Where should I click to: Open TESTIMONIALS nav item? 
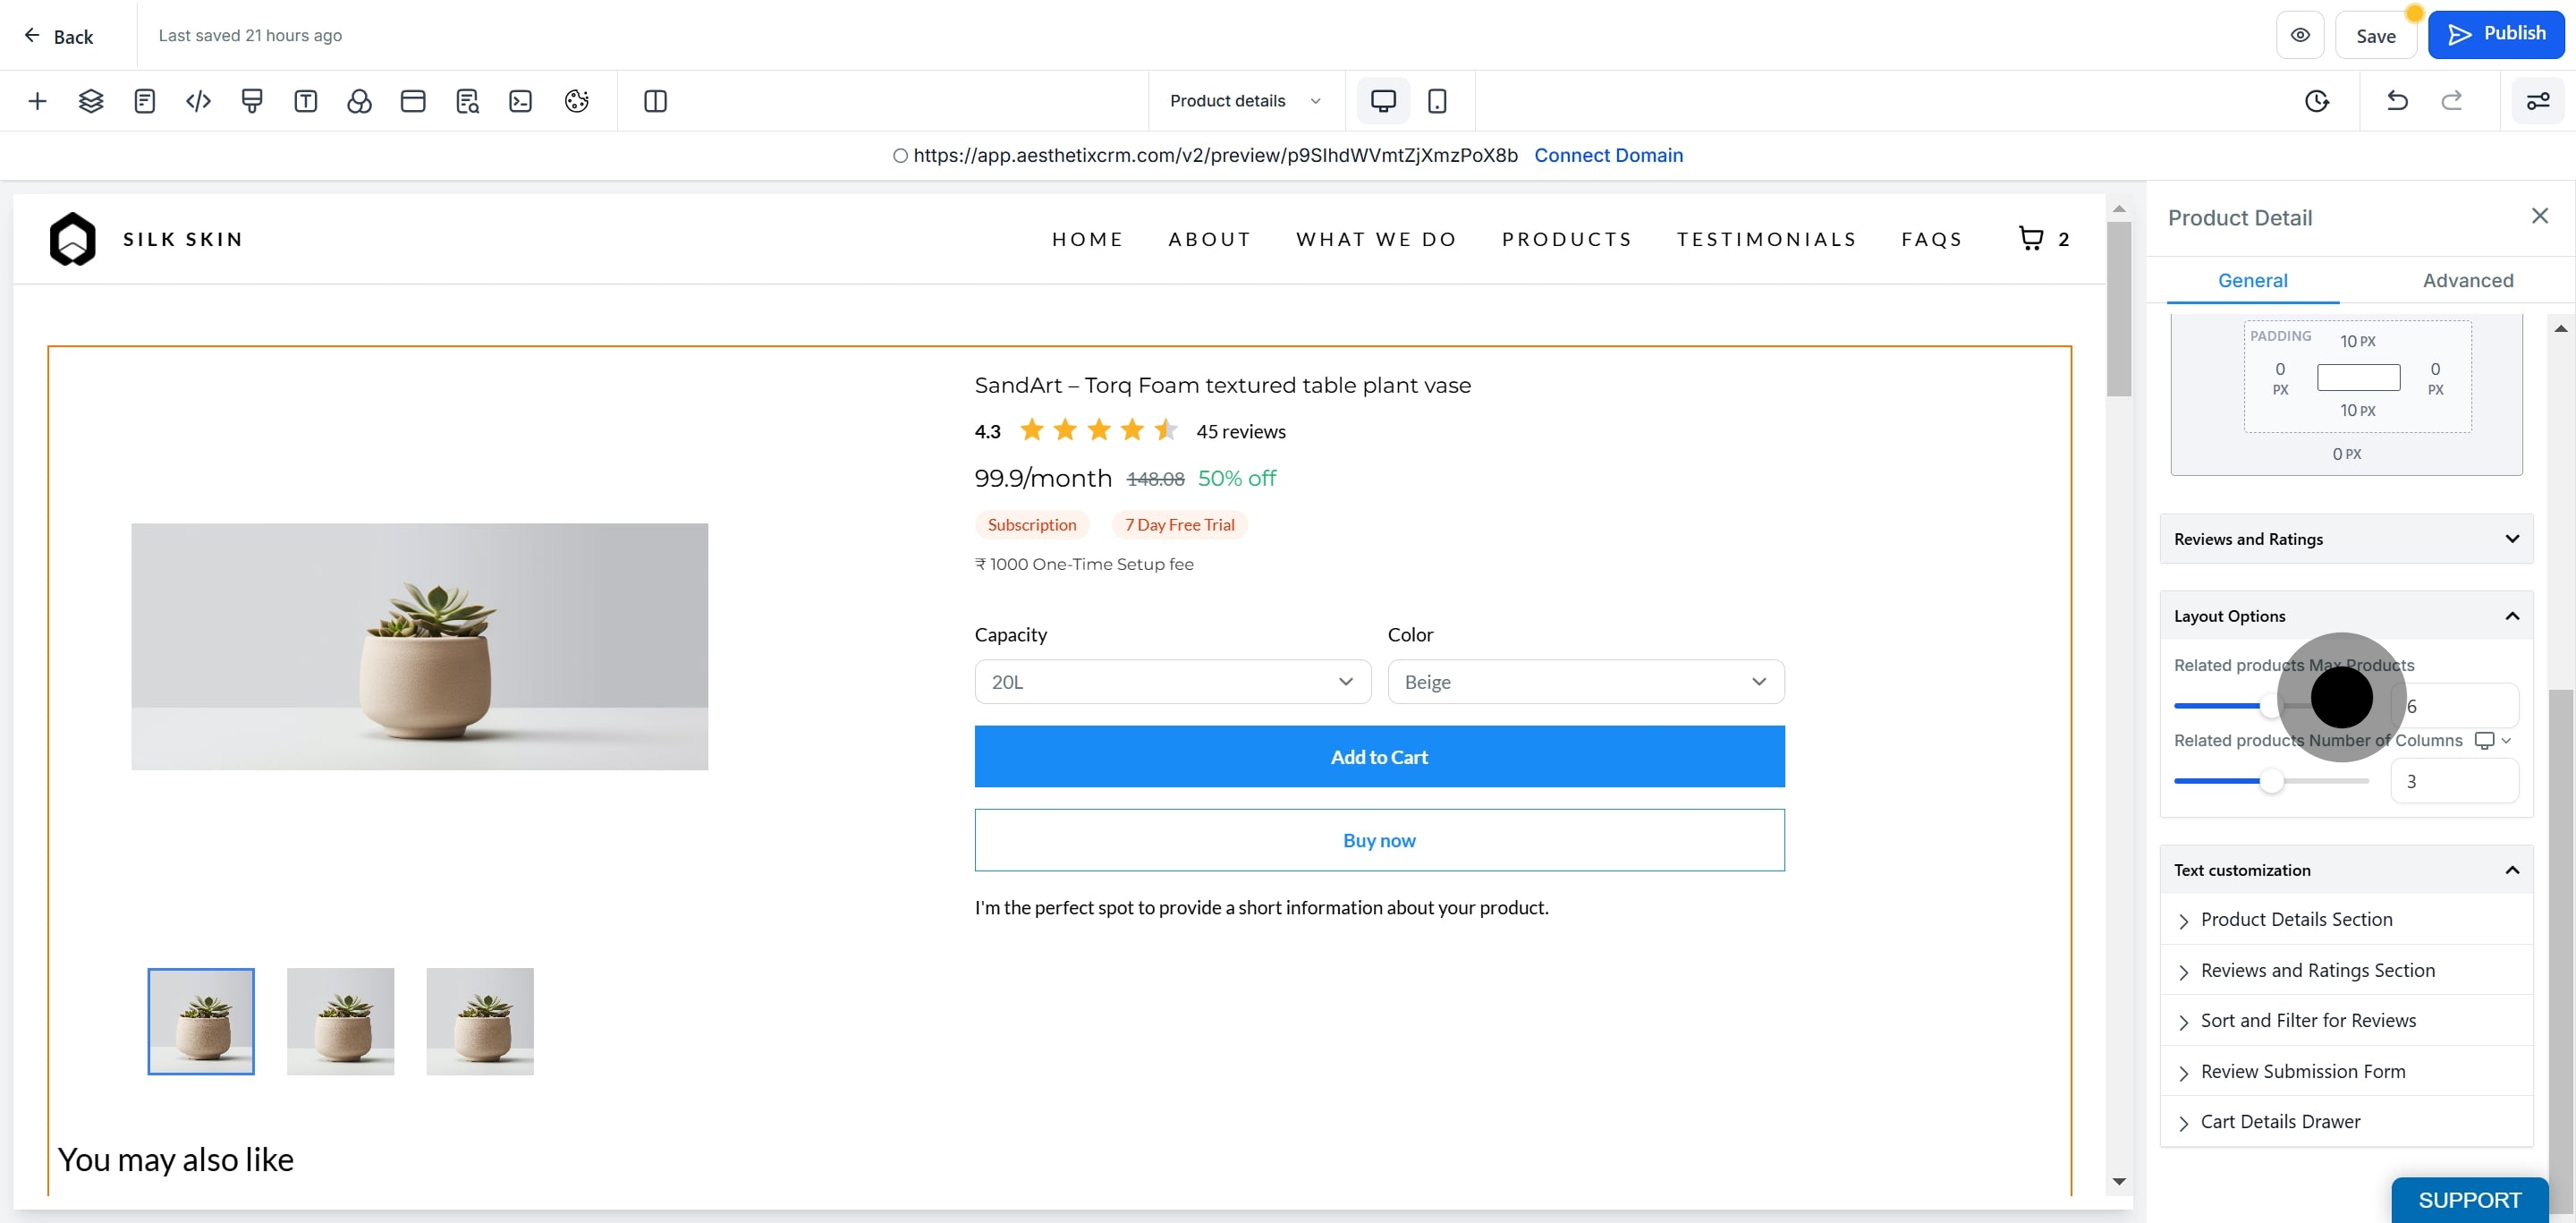click(1766, 239)
